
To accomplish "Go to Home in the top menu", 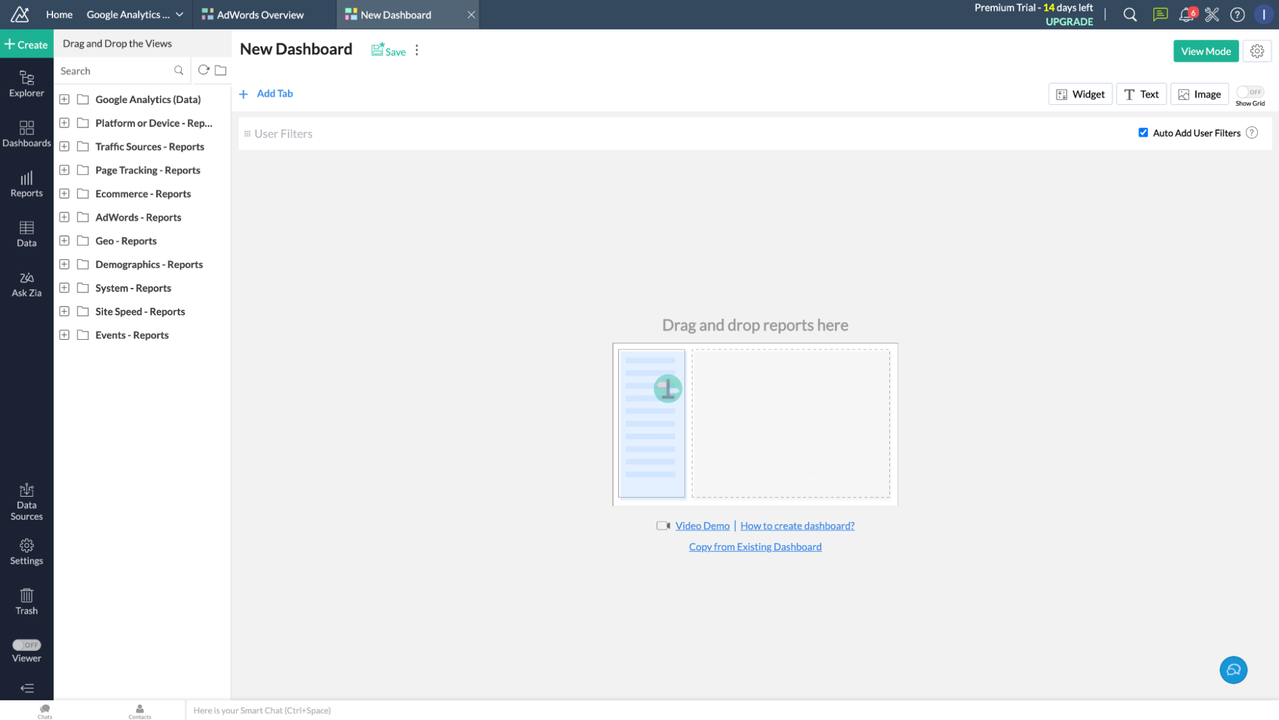I will (59, 14).
